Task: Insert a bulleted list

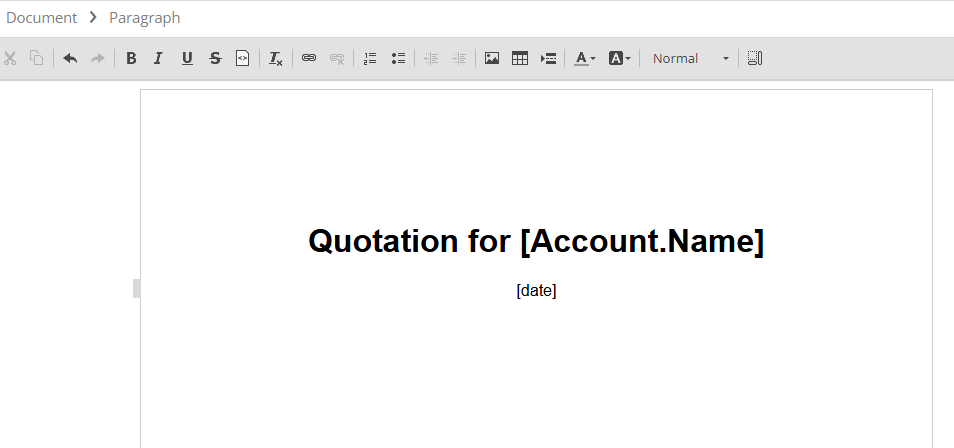Action: 398,59
